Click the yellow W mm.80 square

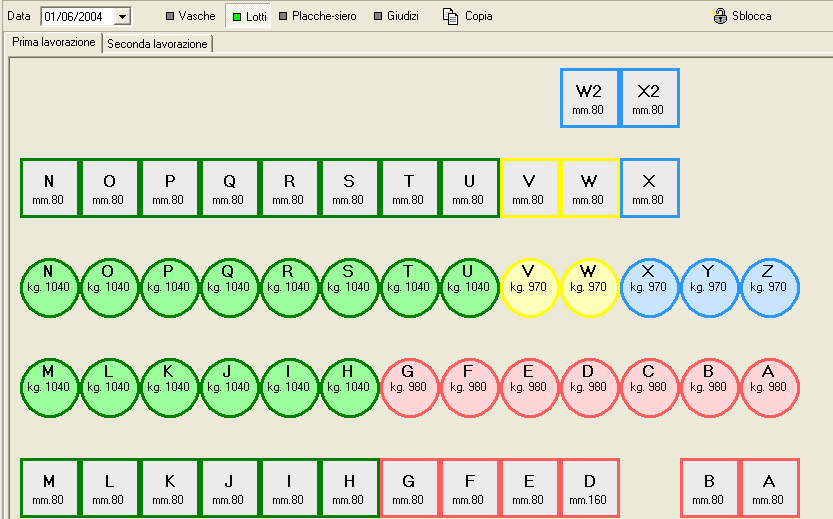tap(589, 188)
